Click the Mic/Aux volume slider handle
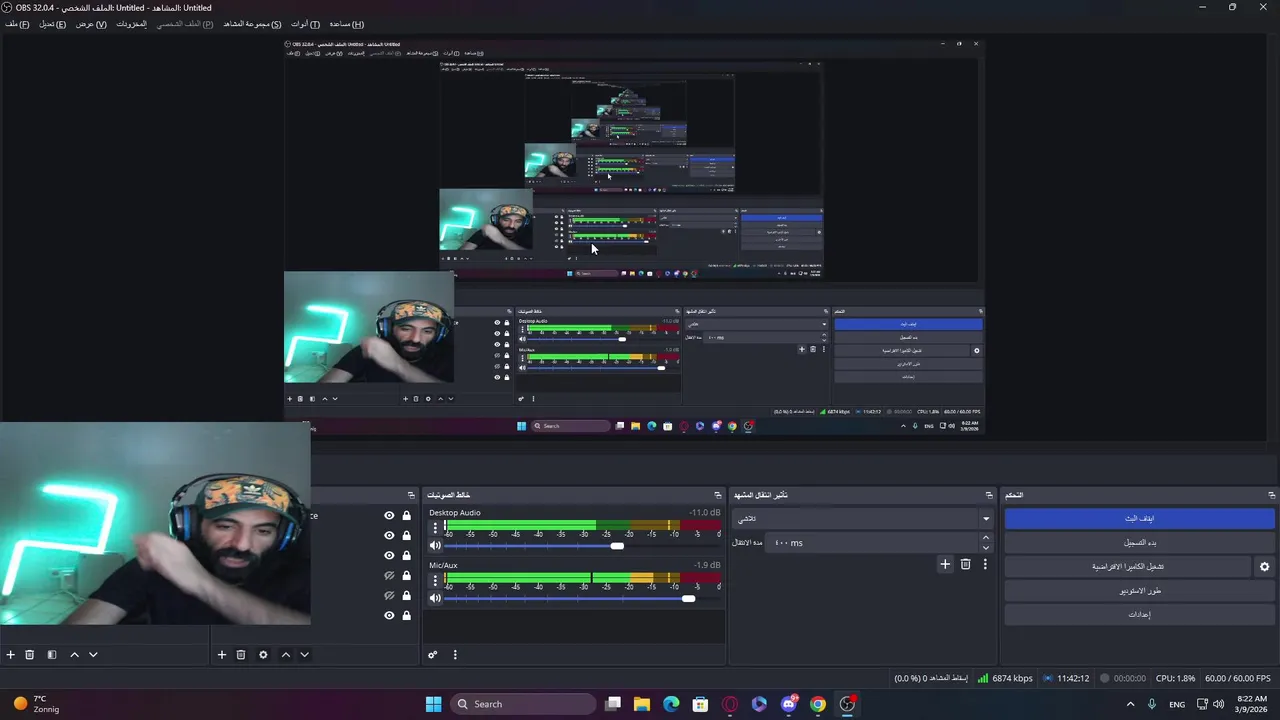 [x=688, y=598]
